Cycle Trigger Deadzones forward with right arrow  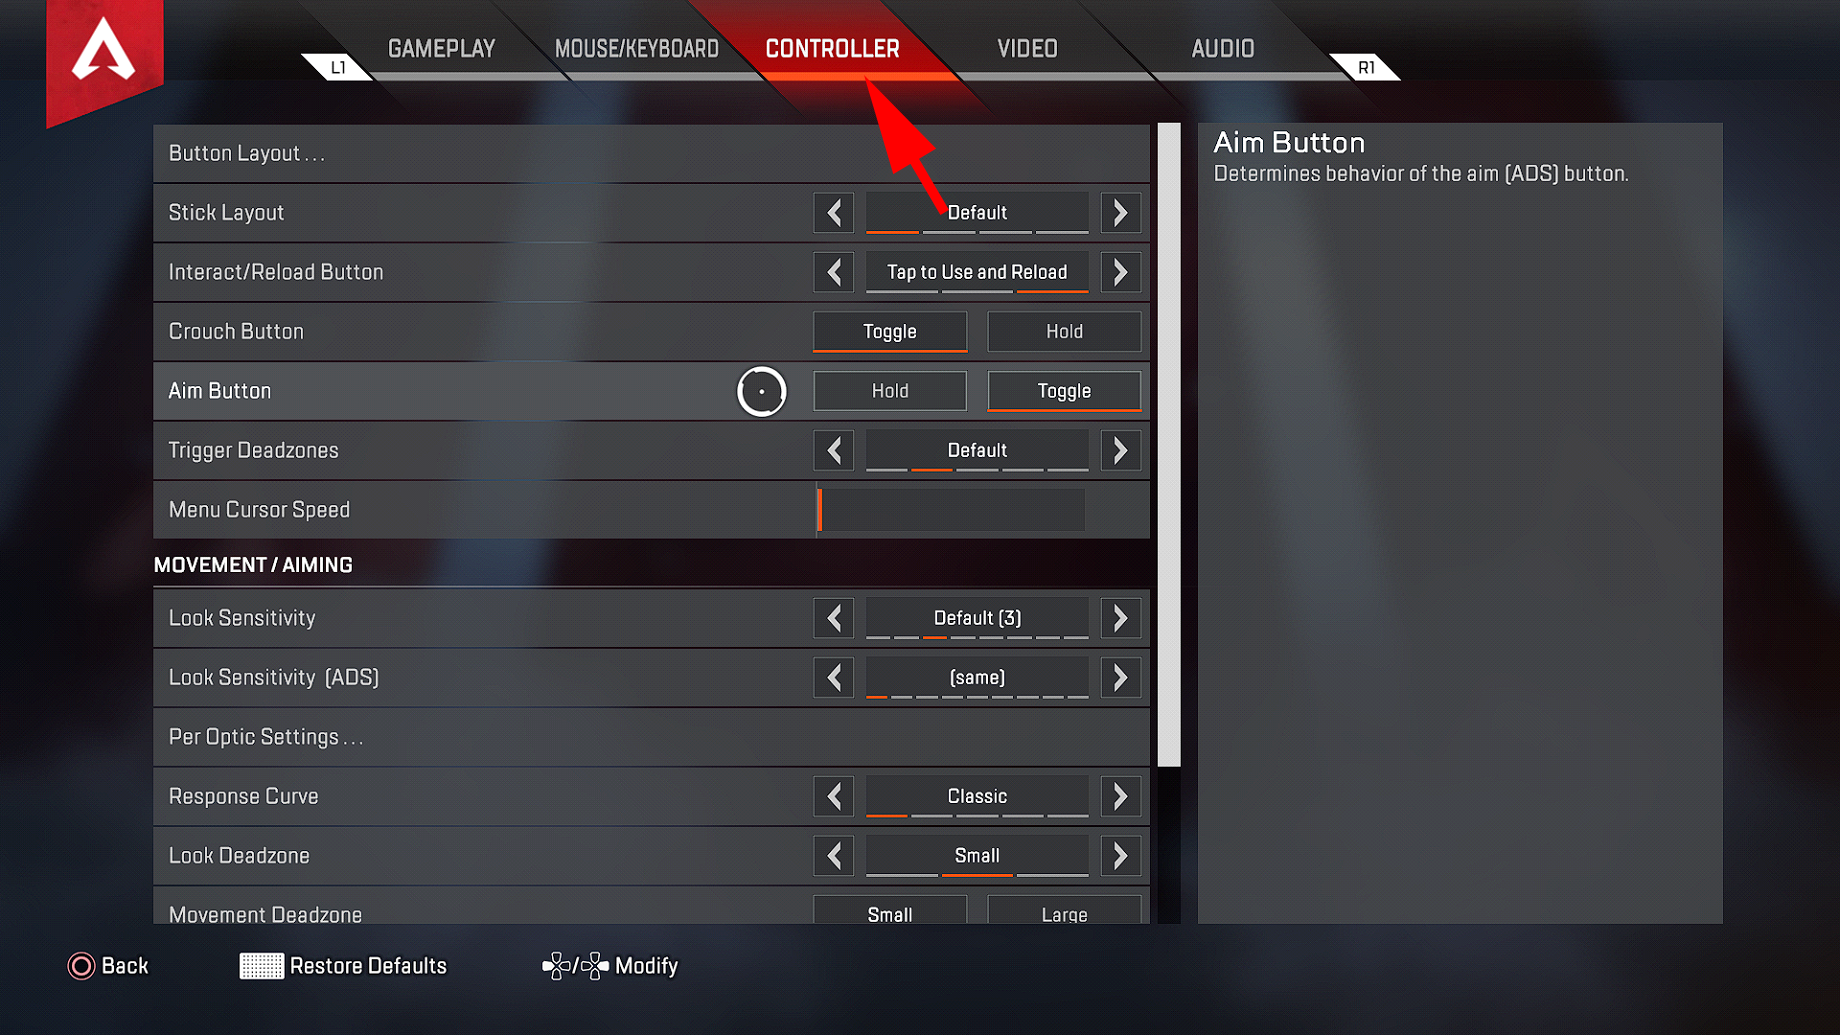[1120, 451]
